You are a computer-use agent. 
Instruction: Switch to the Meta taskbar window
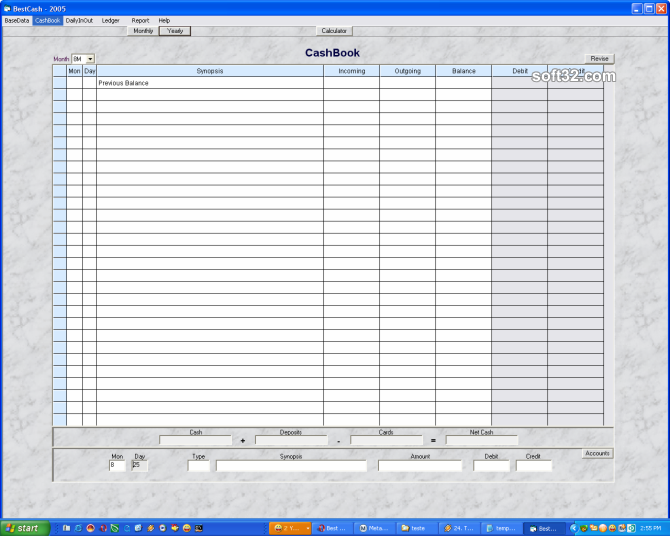[374, 528]
